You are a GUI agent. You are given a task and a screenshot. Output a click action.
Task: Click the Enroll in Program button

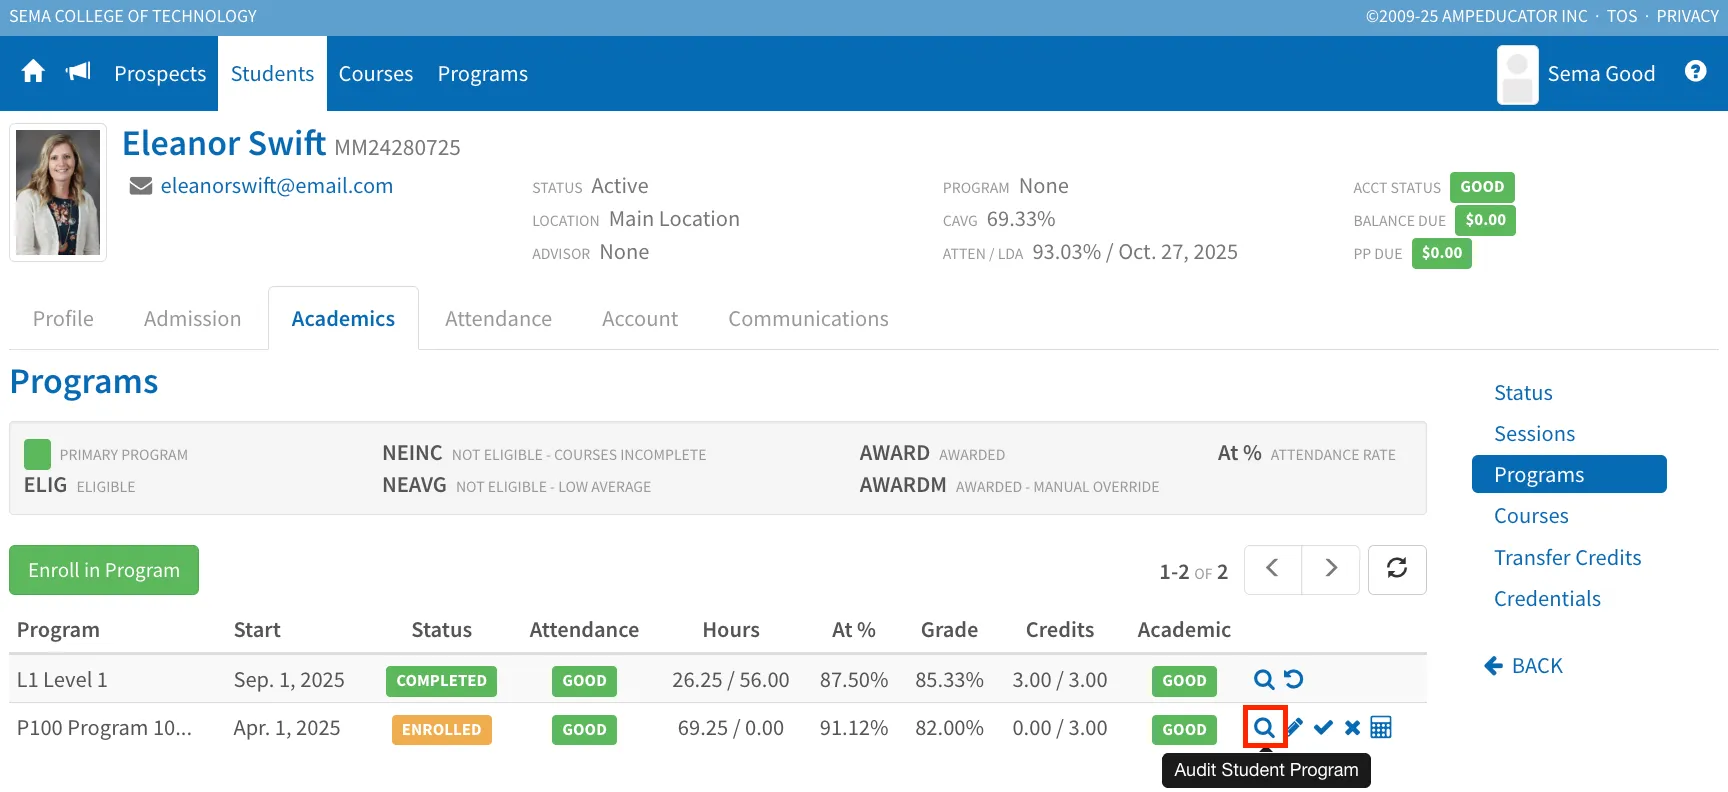104,570
